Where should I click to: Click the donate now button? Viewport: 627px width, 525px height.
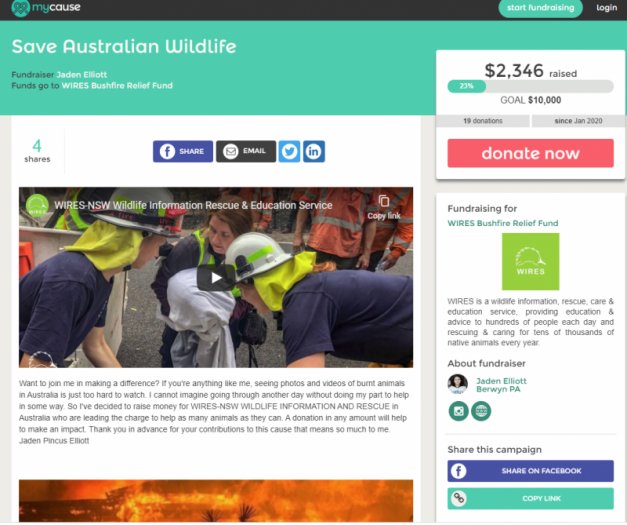530,153
